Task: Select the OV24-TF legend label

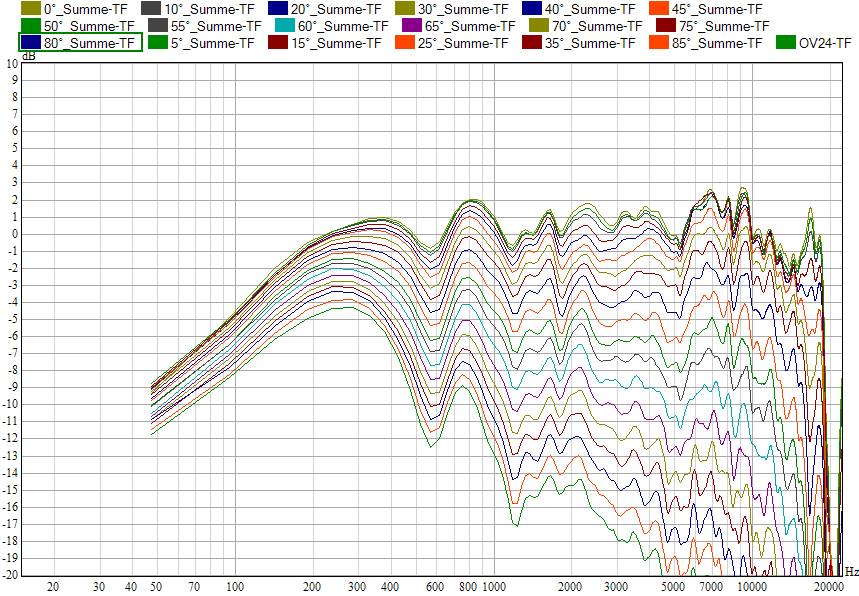Action: click(825, 43)
